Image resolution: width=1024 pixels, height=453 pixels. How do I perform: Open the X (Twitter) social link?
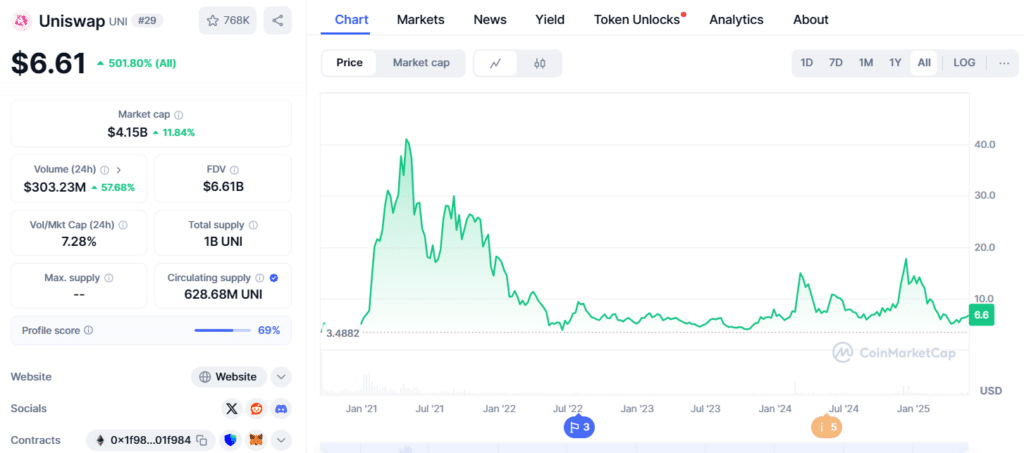click(x=231, y=409)
